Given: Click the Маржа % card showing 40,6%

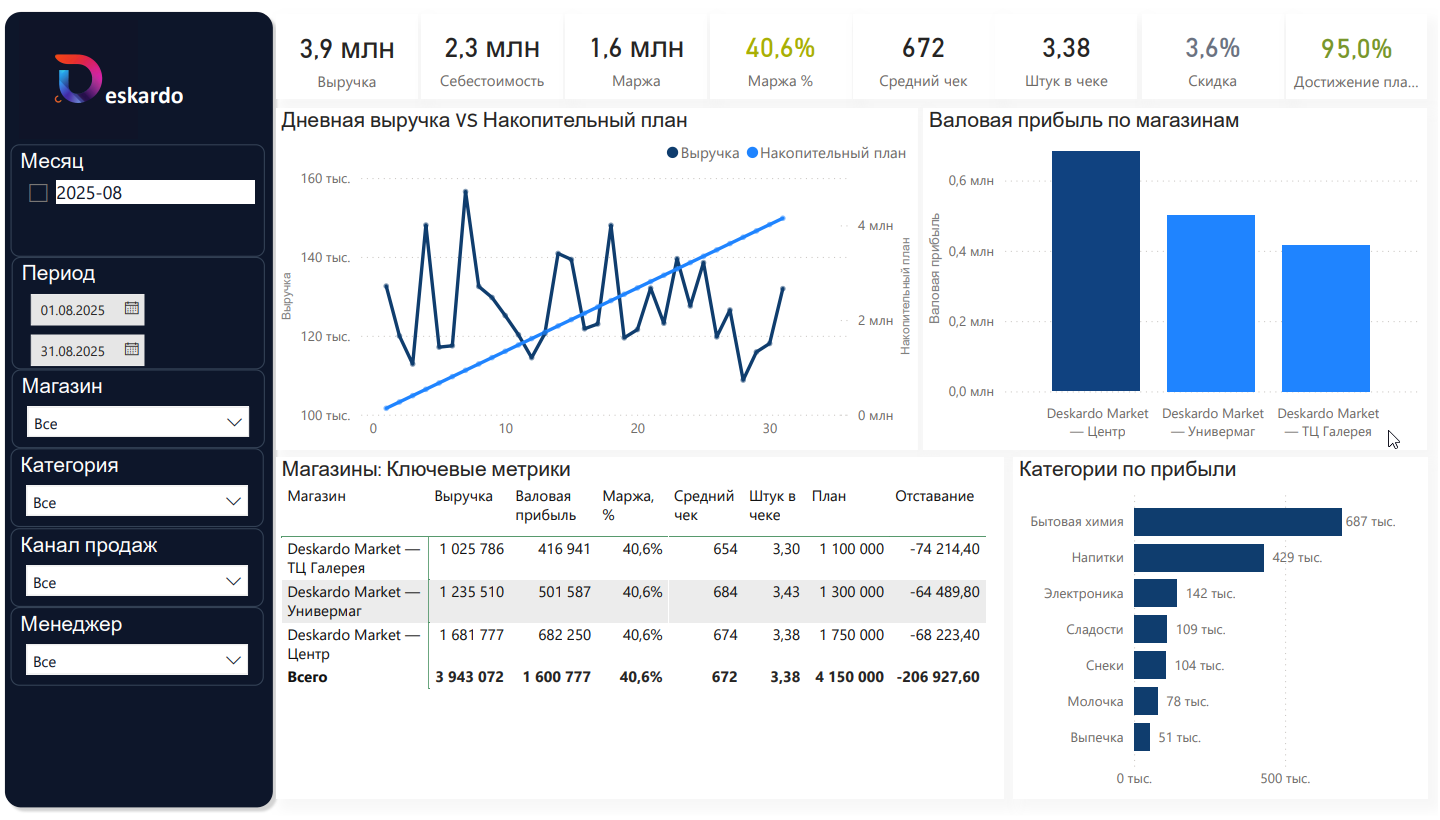Looking at the screenshot, I should click(779, 55).
